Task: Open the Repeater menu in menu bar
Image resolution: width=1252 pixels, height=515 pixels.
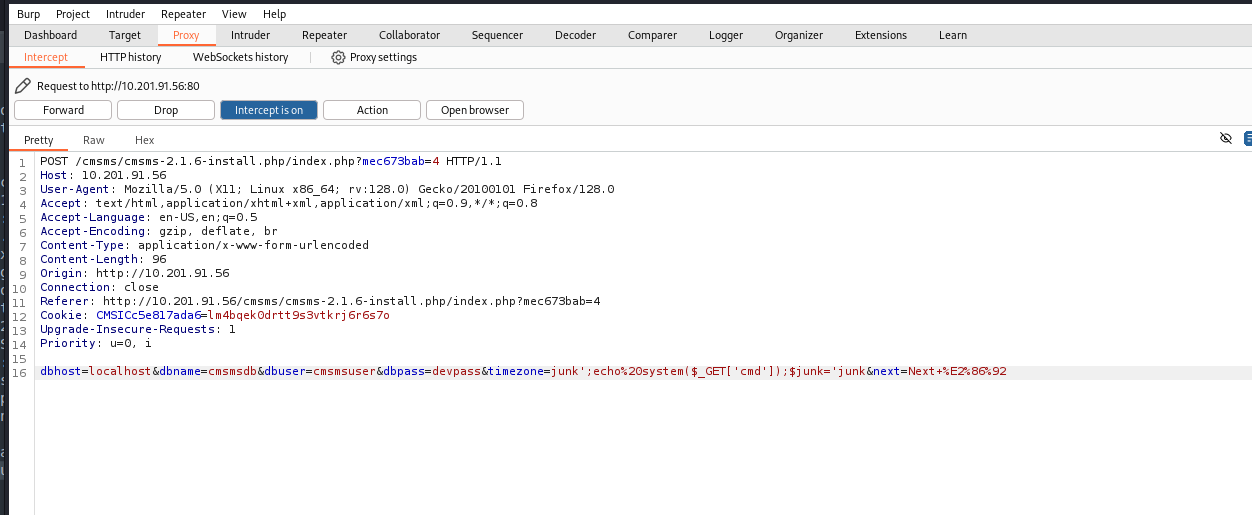Action: [x=183, y=14]
